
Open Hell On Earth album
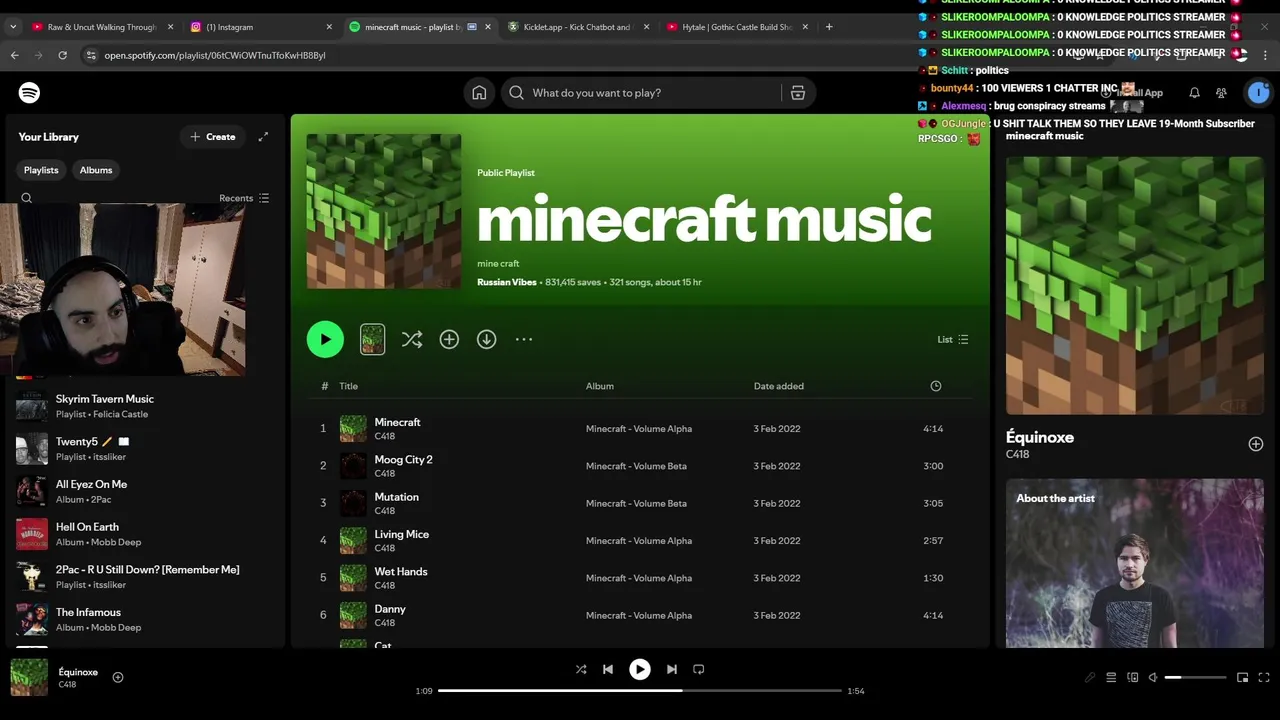tap(145, 534)
